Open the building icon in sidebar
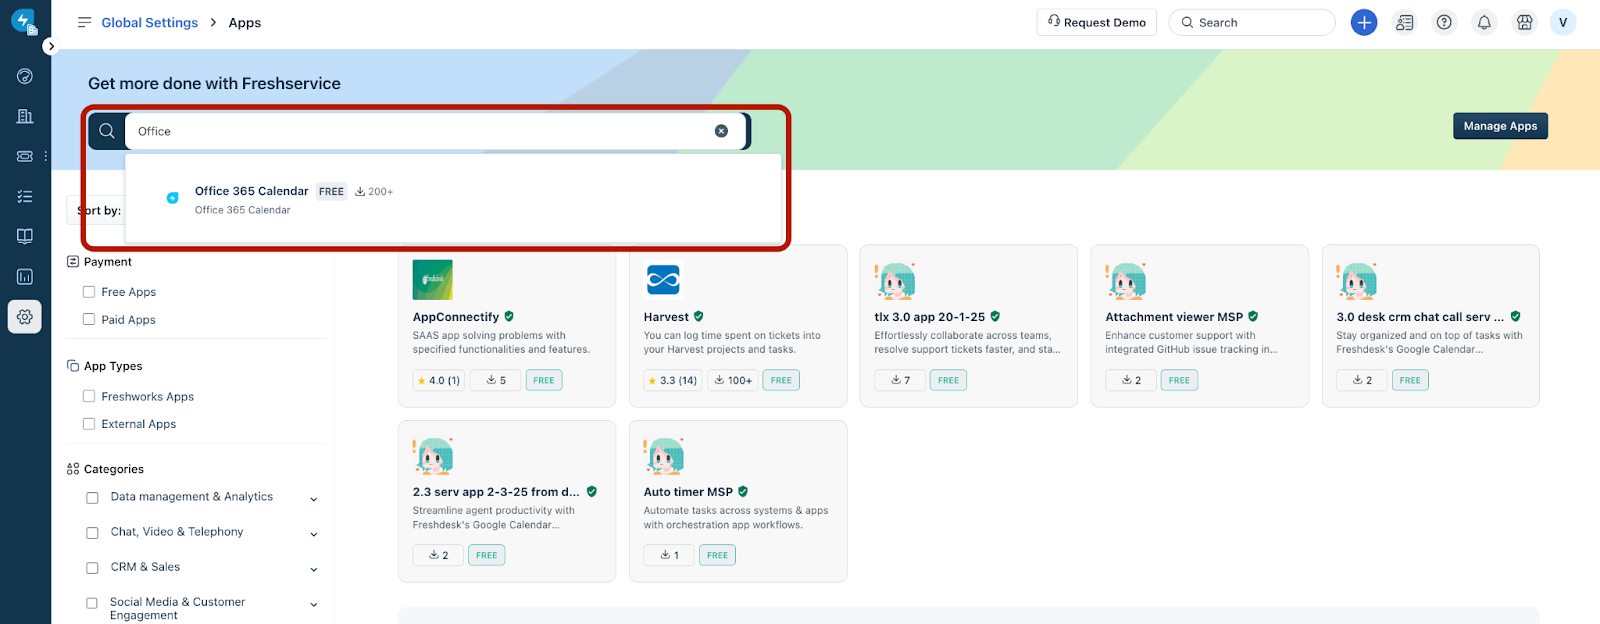This screenshot has width=1600, height=624. click(x=25, y=116)
